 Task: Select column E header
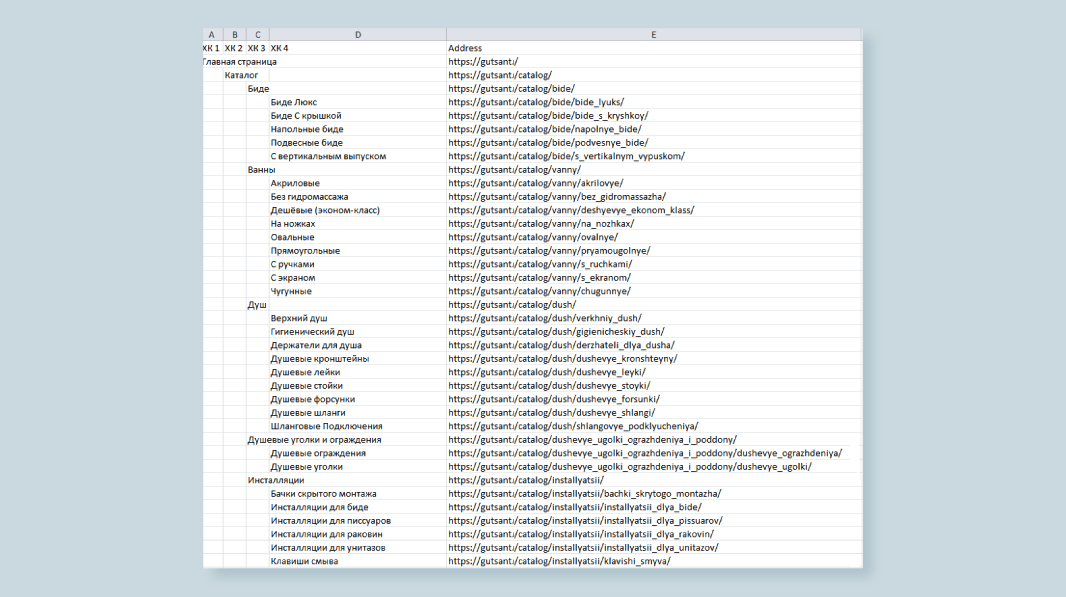tap(654, 35)
